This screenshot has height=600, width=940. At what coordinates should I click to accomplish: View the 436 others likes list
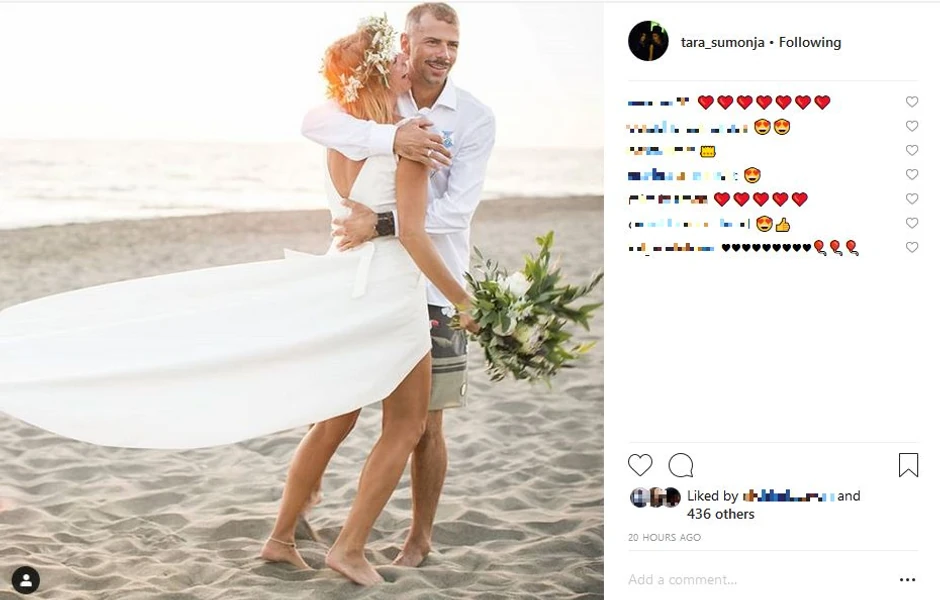[721, 514]
